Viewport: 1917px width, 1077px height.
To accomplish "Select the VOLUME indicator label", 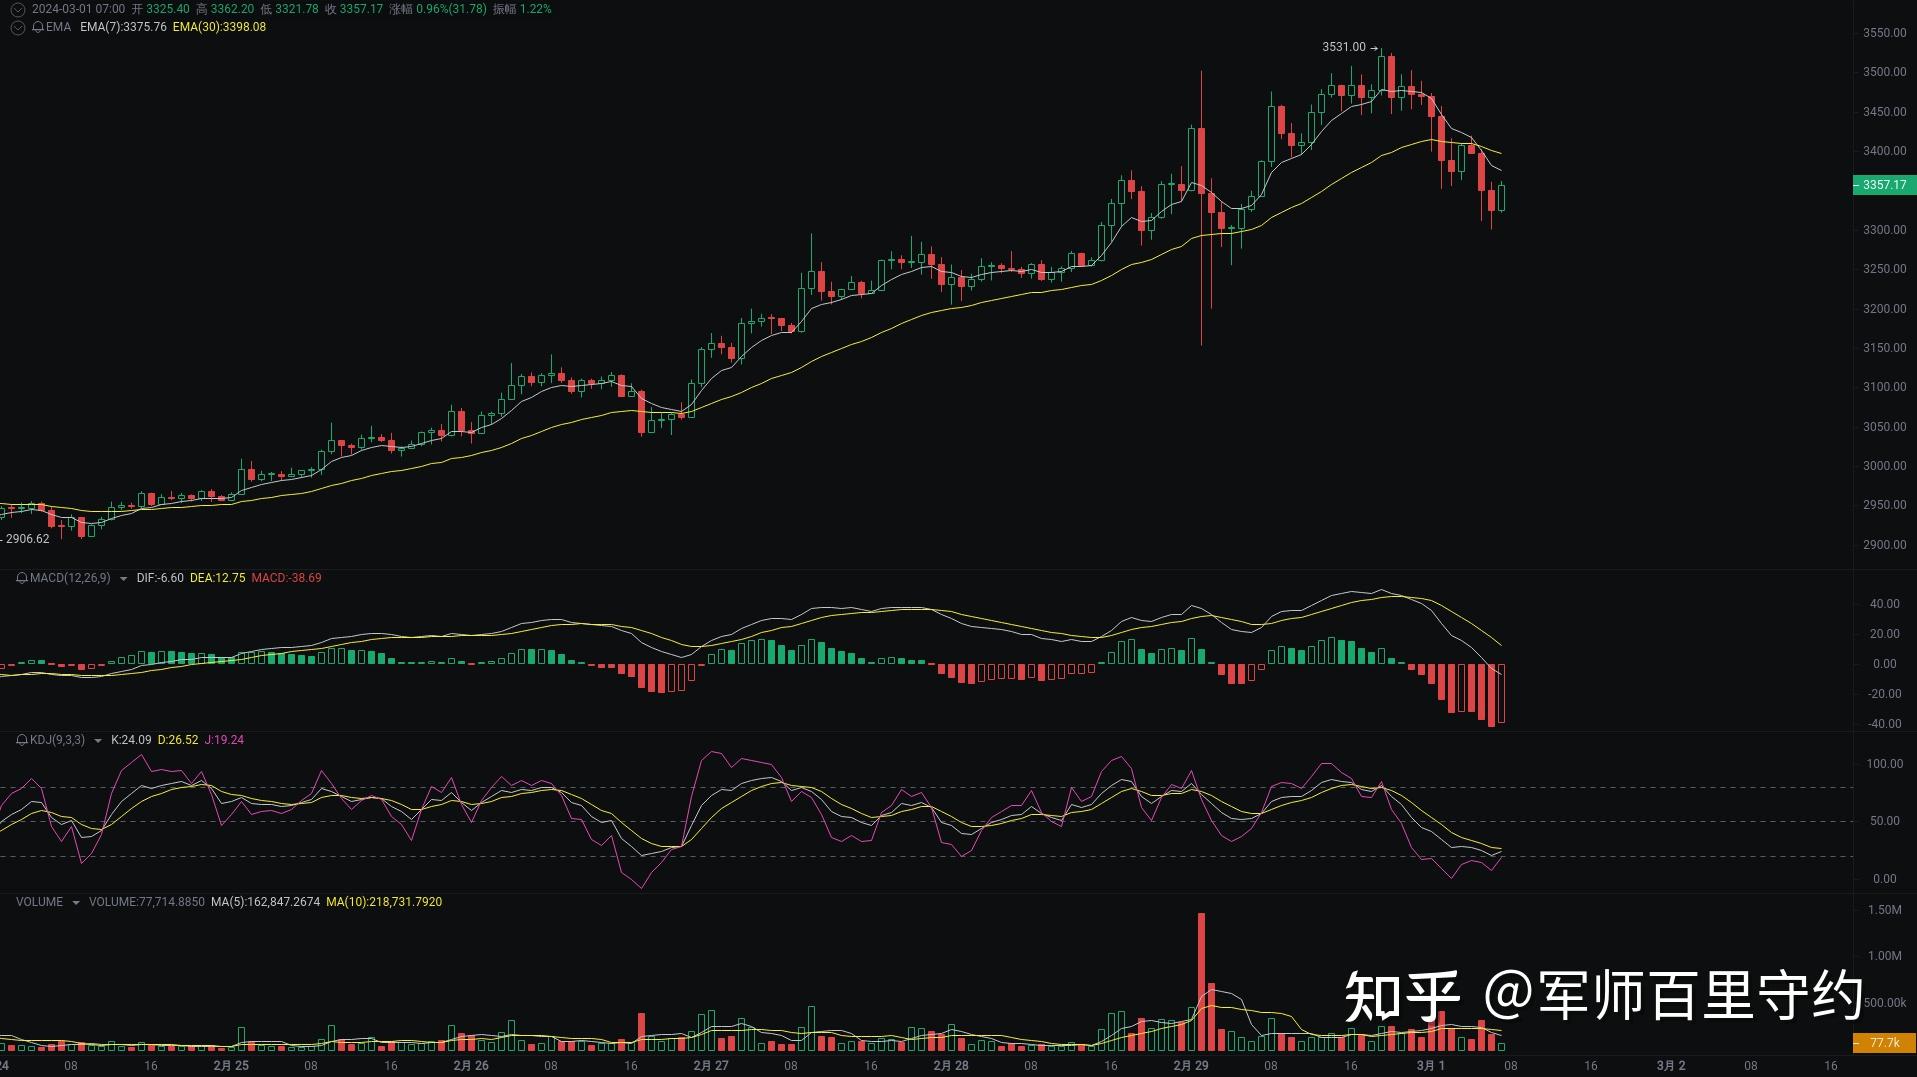I will coord(39,902).
